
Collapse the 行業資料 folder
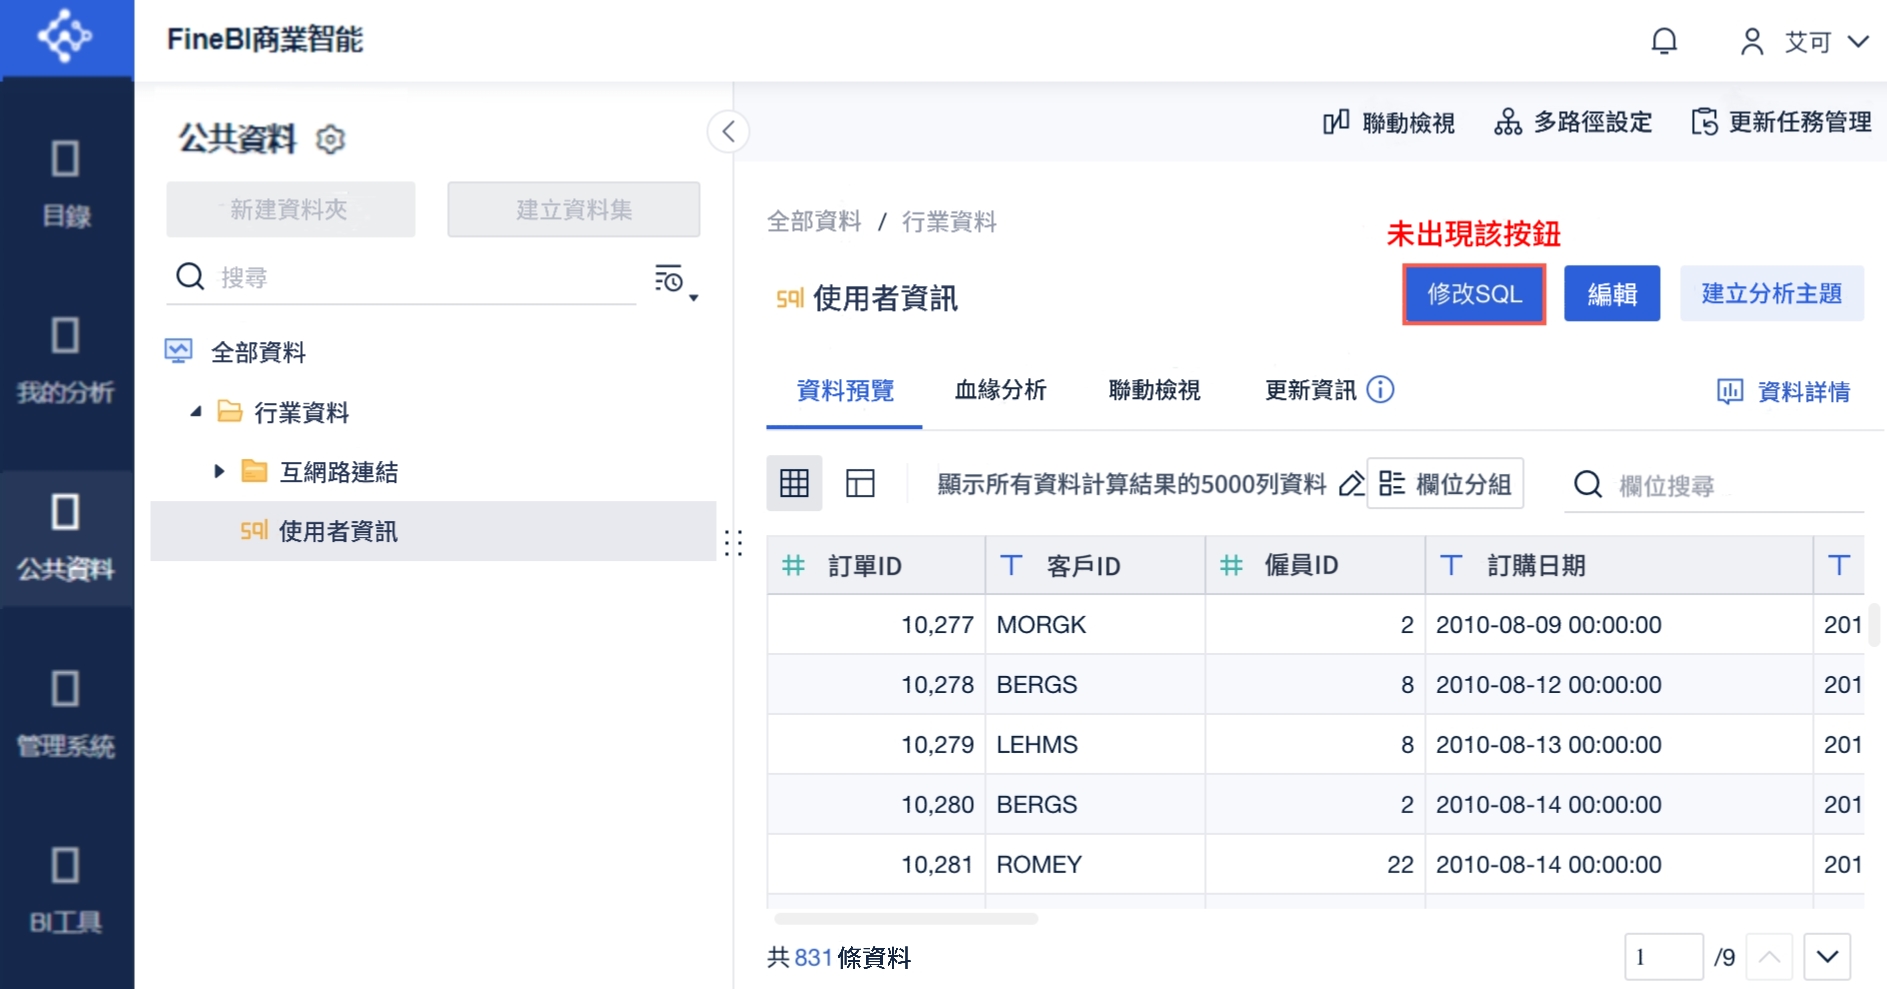pos(196,412)
